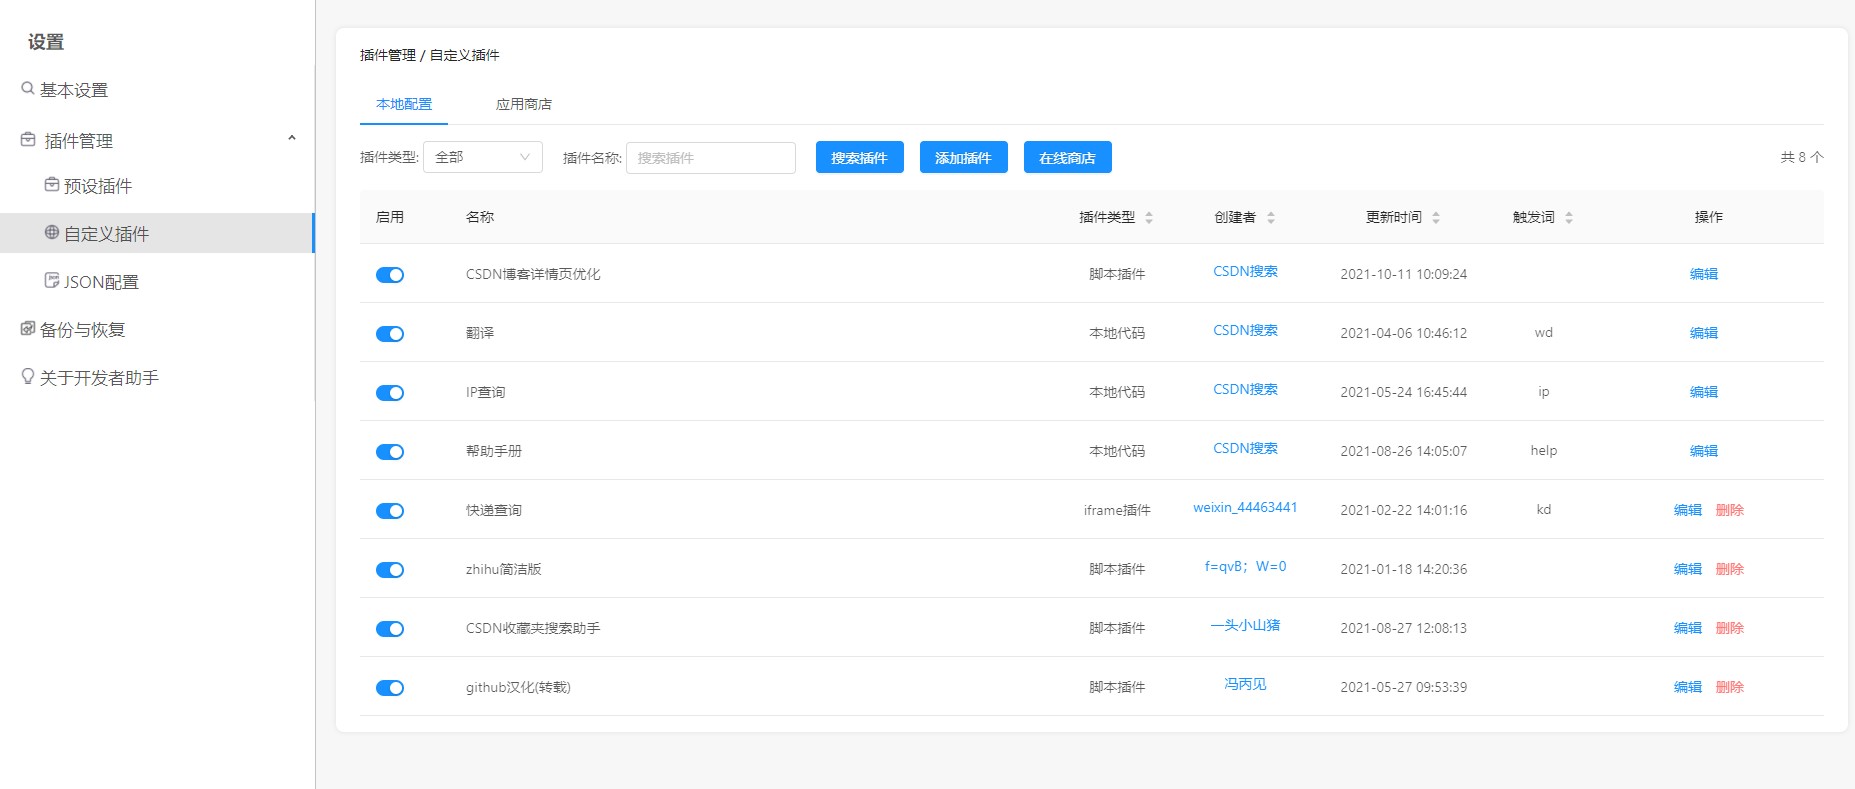Click the lightbulb icon for 关于开发者助手
The width and height of the screenshot is (1855, 789).
click(28, 376)
